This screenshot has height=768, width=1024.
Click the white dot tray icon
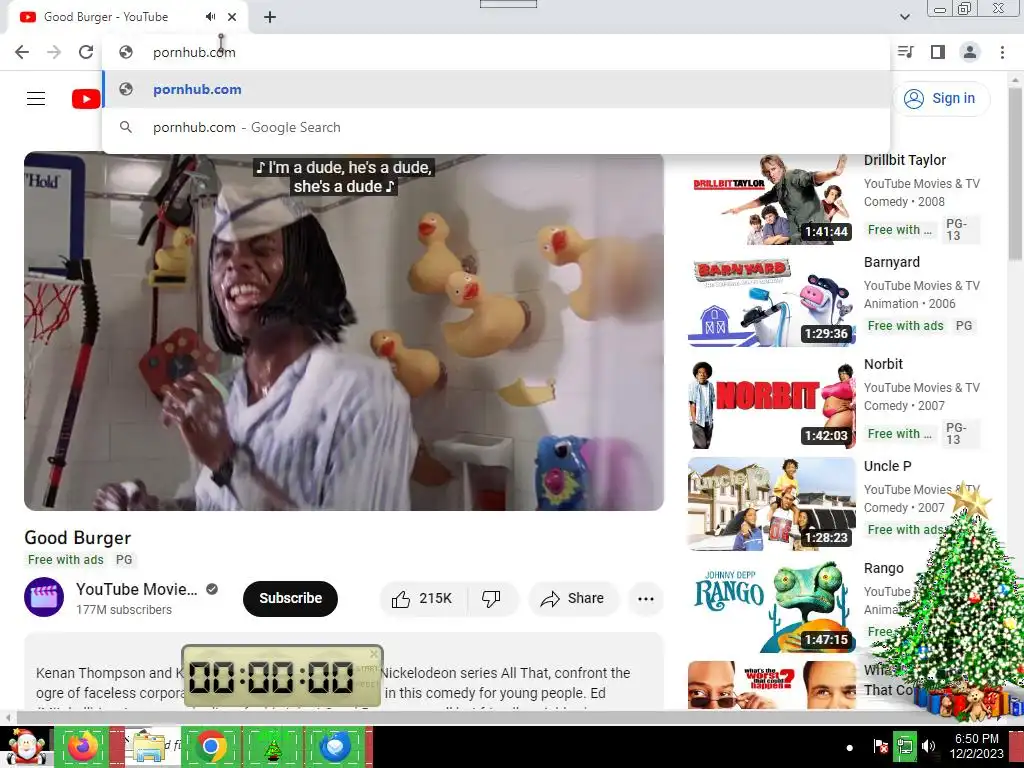coord(849,748)
